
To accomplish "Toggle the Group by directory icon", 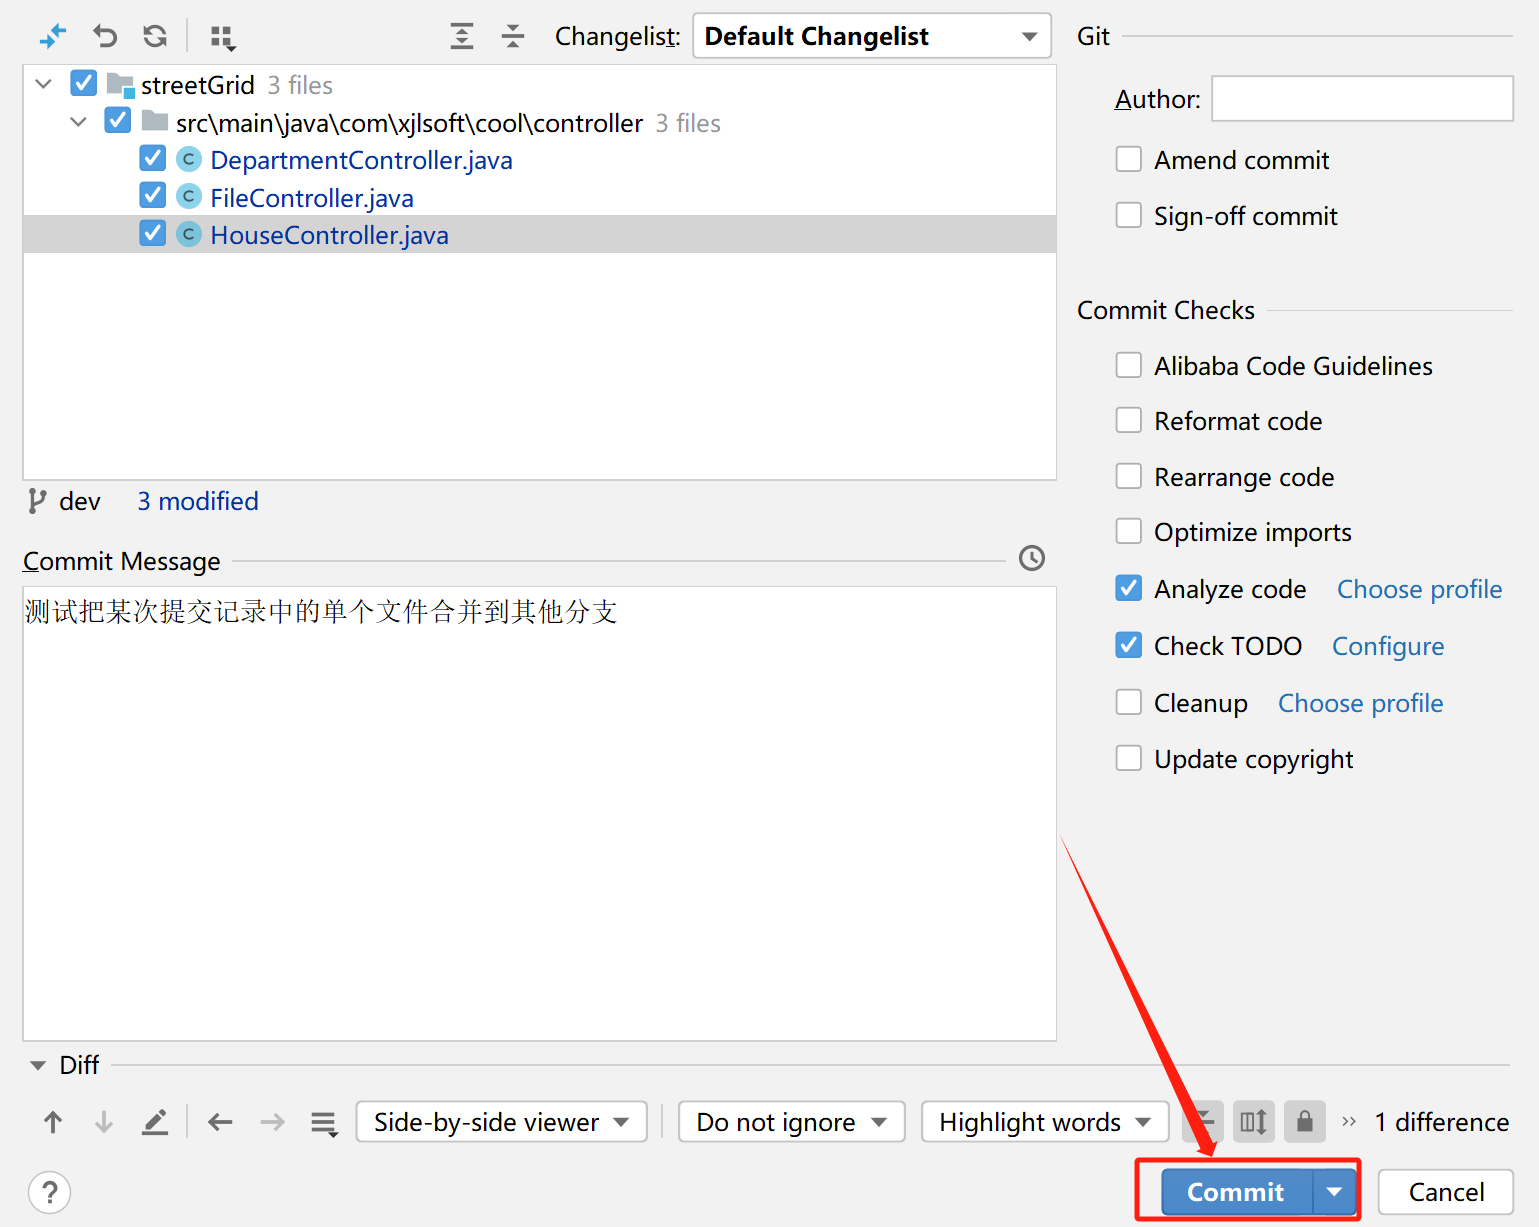I will 222,35.
